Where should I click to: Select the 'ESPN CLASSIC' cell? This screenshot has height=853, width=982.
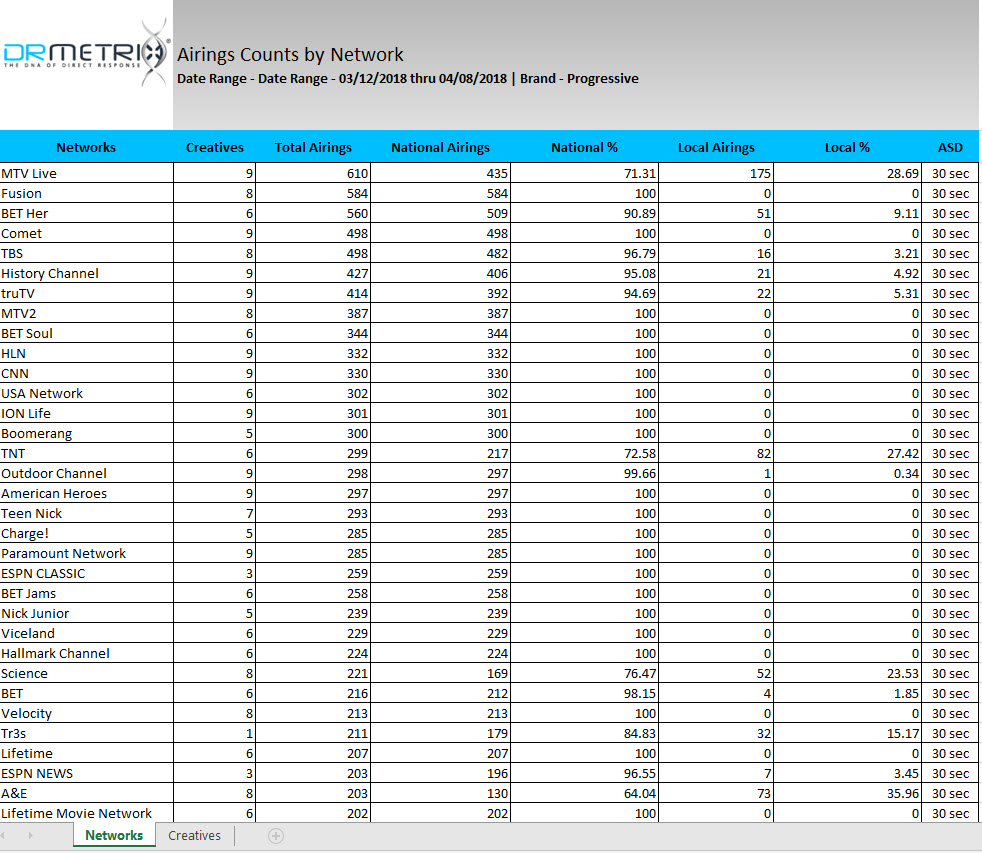point(86,574)
